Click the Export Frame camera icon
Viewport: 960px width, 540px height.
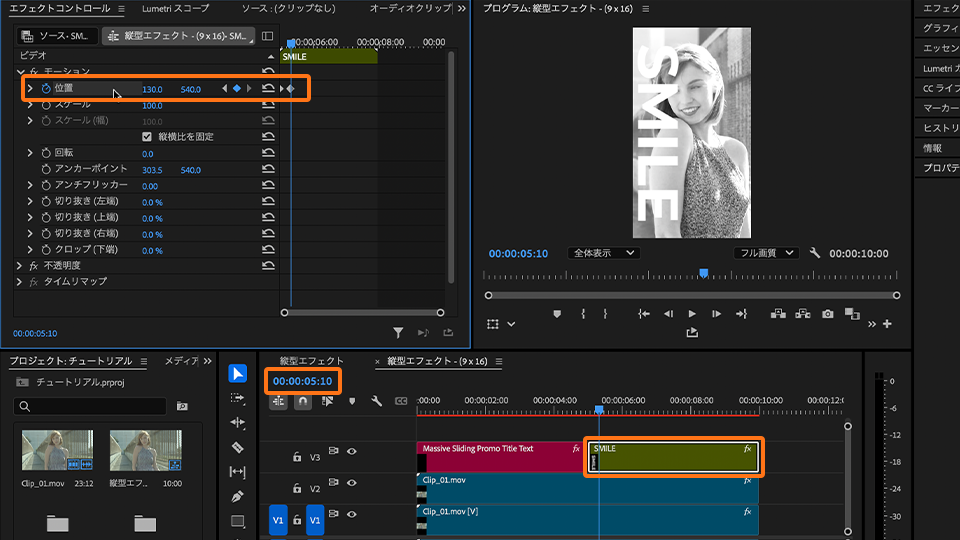coord(828,314)
